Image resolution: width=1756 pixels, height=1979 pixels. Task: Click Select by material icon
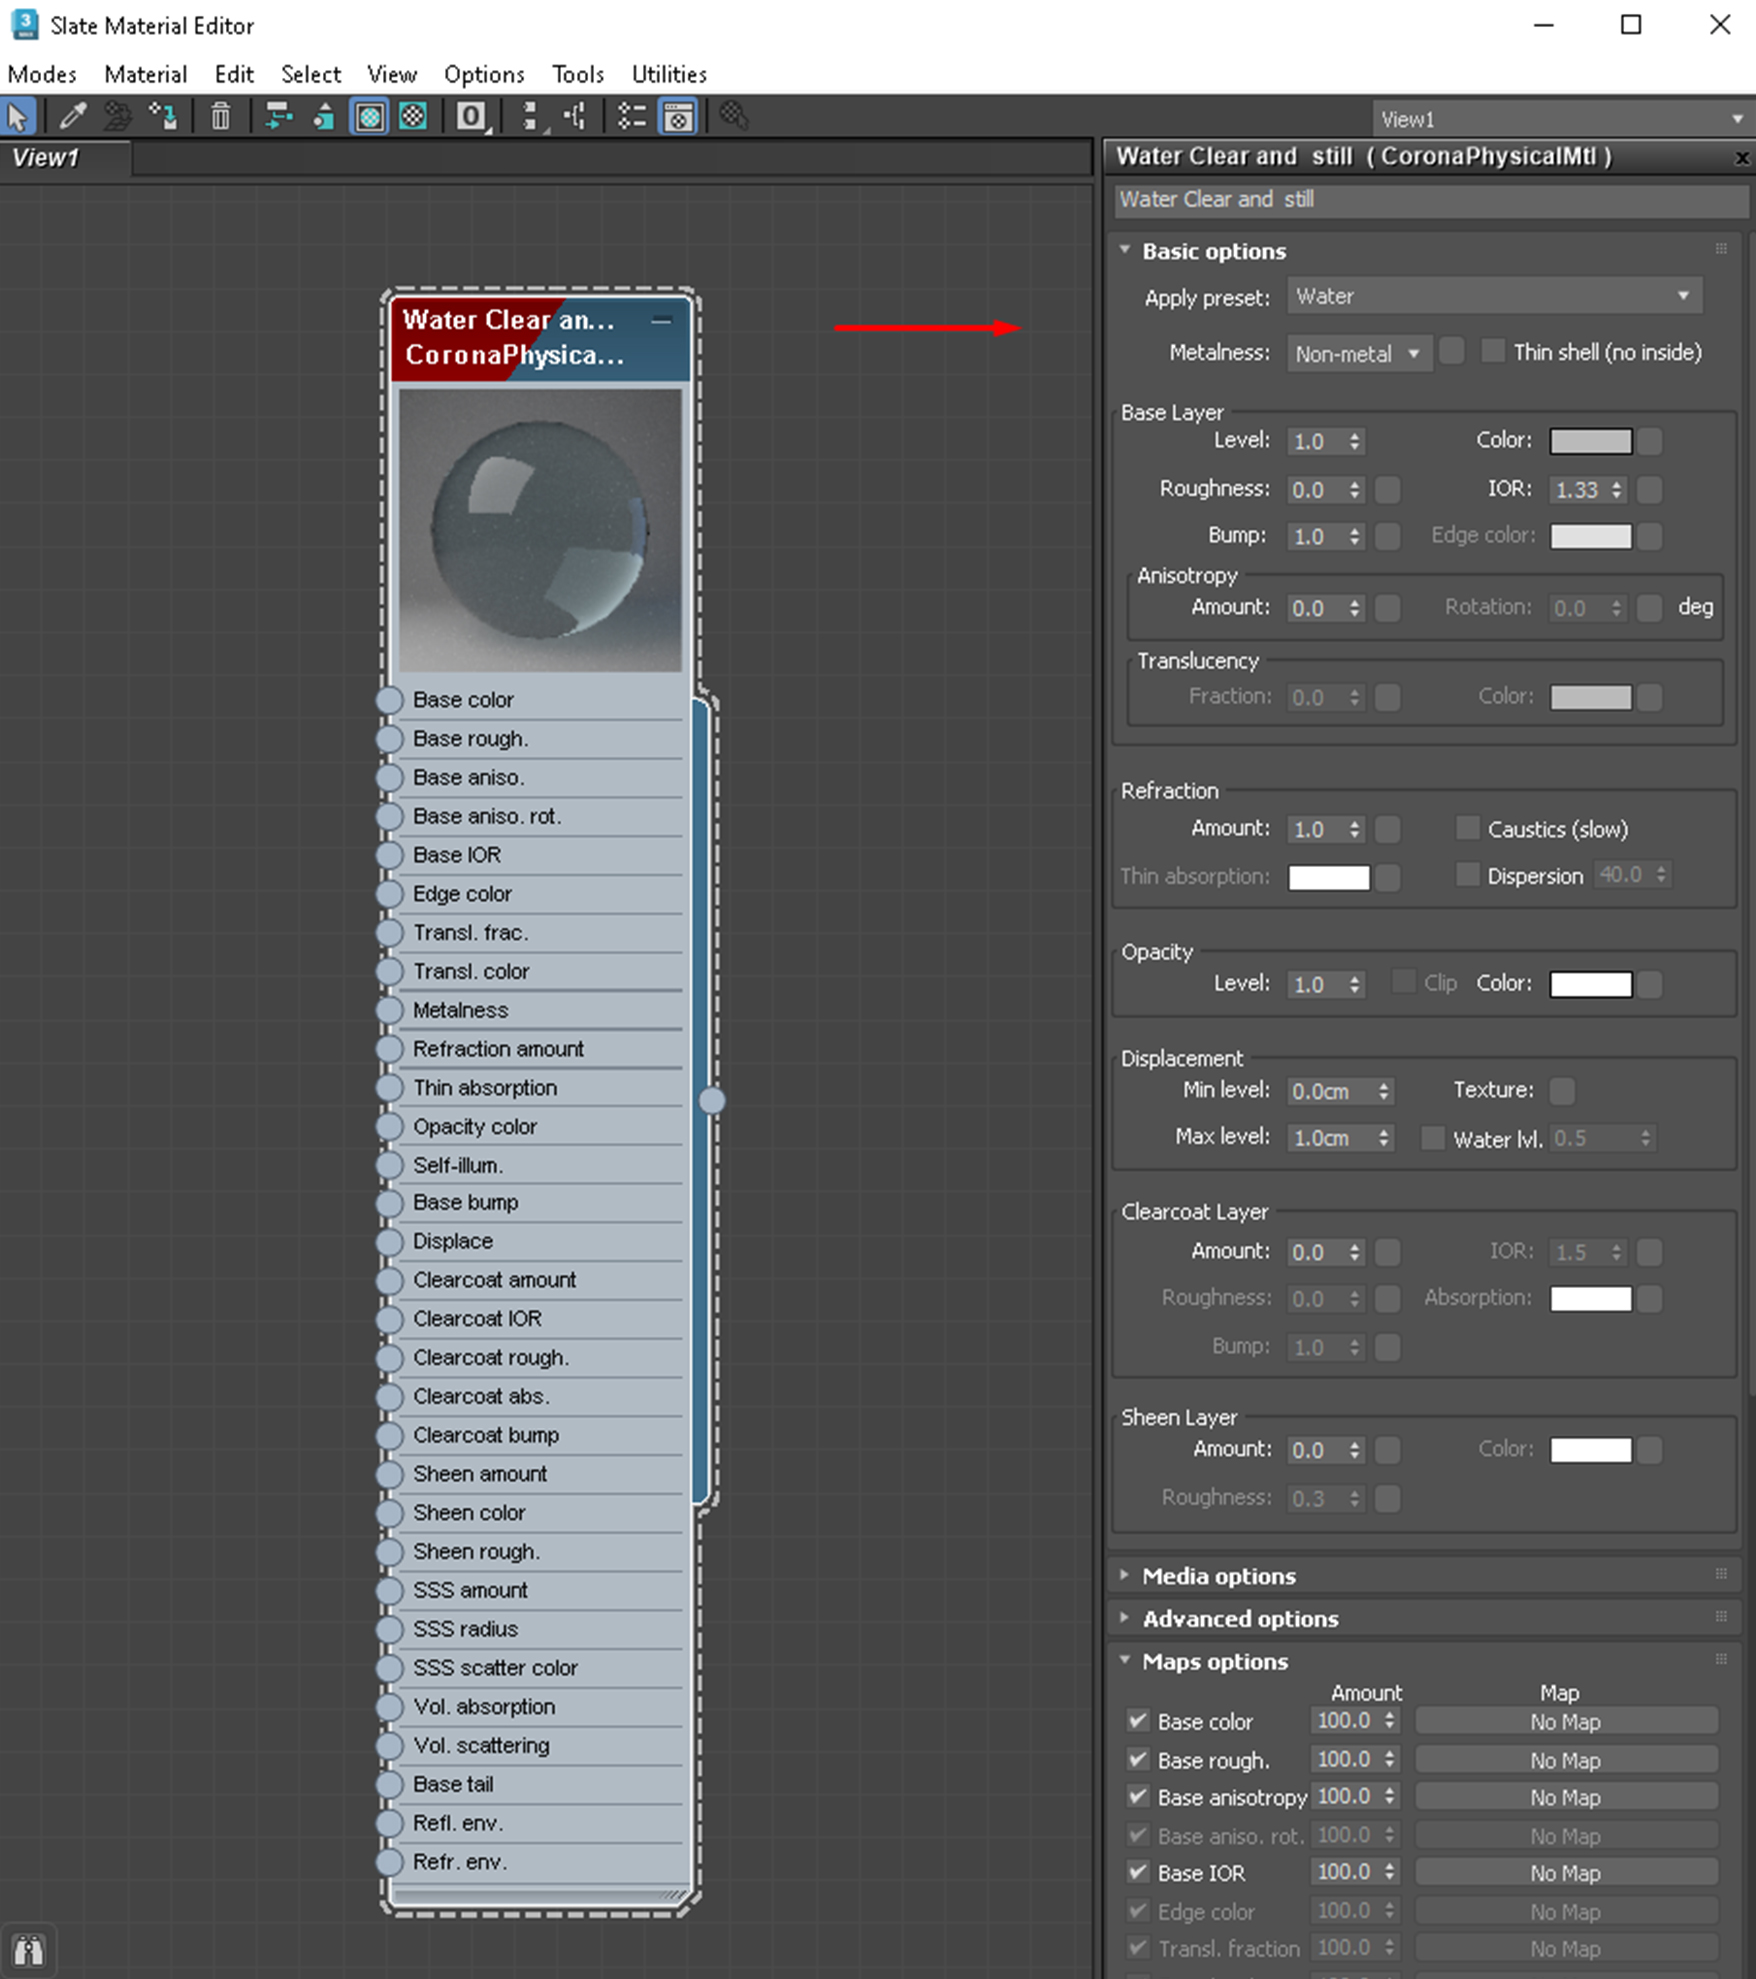(733, 117)
